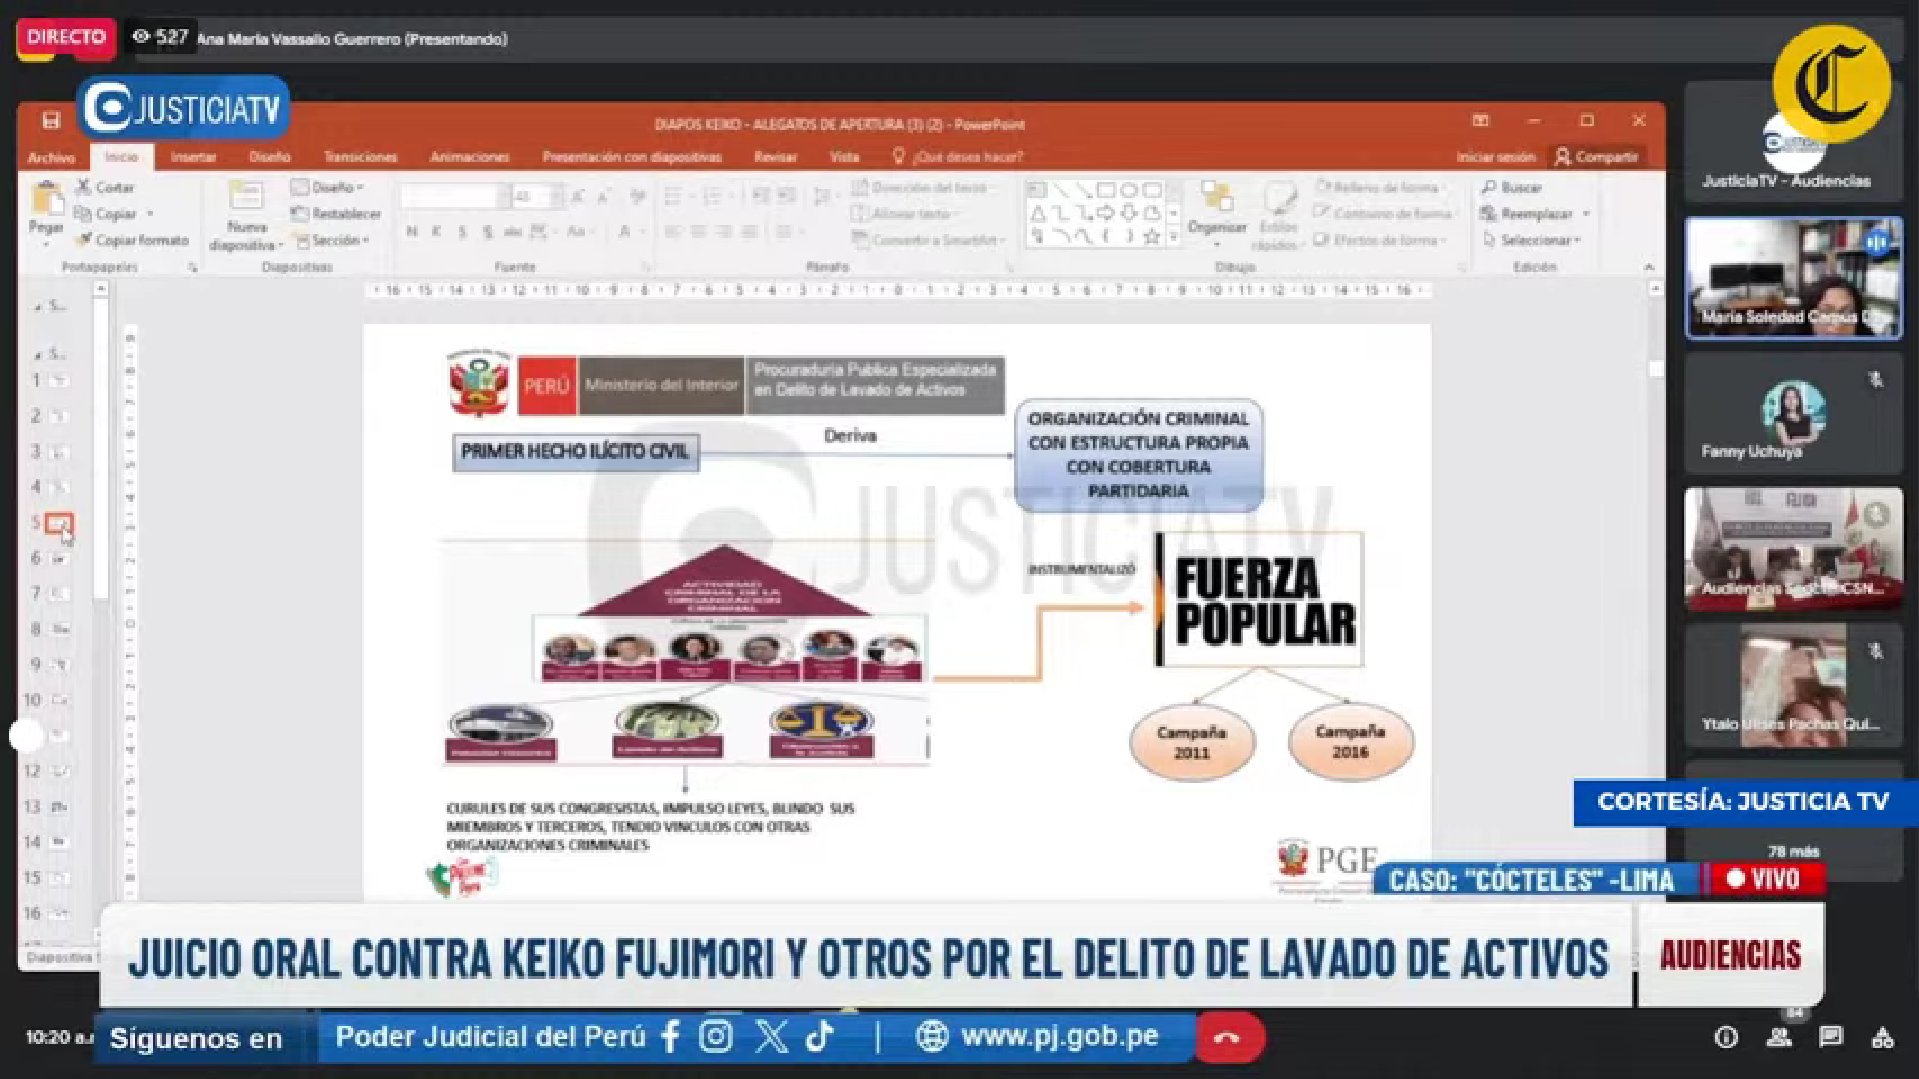Select slide 8 thumbnail
Viewport: 1919px width, 1079px height.
60,629
